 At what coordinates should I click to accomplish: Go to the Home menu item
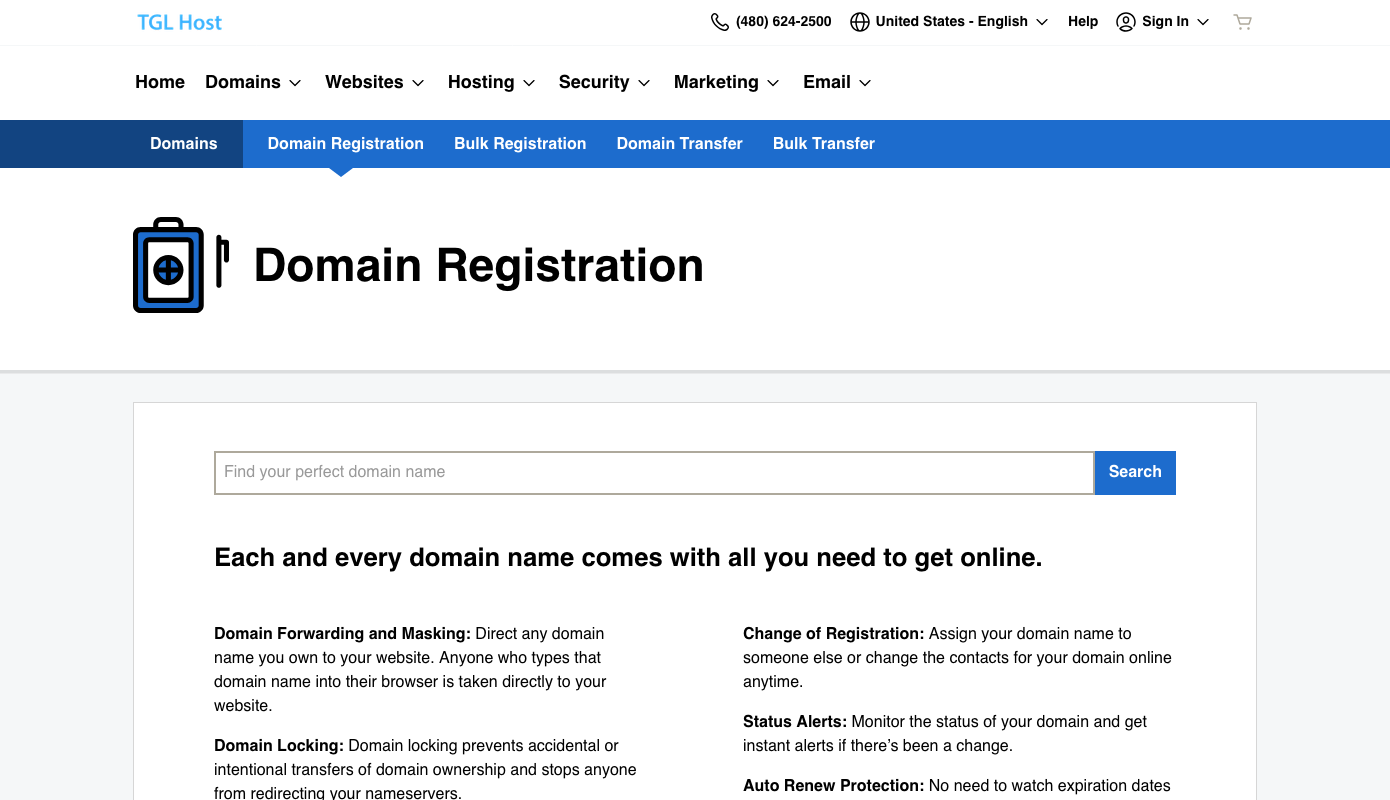(160, 82)
